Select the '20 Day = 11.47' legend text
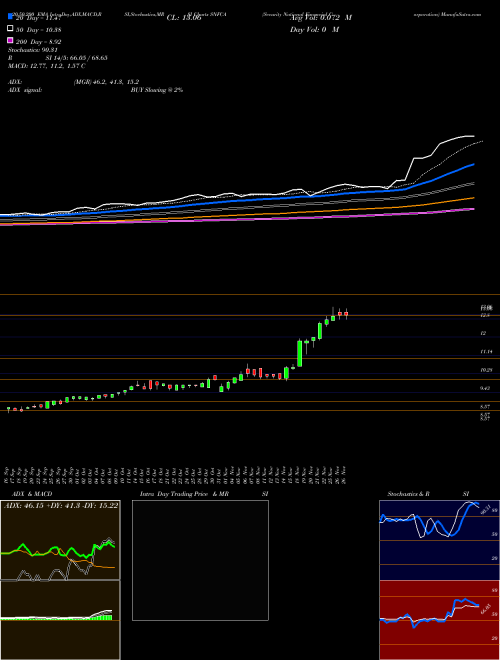The width and height of the screenshot is (500, 660). 39,17
